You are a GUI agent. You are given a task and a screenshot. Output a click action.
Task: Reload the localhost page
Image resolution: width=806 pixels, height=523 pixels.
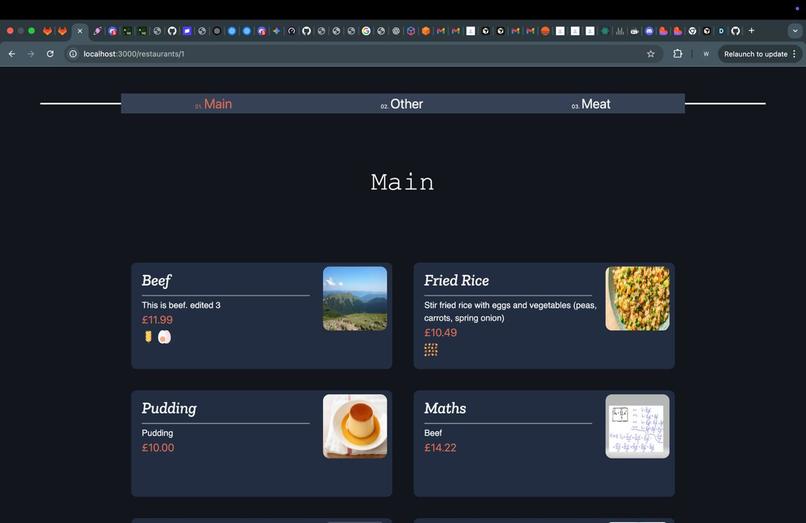(x=50, y=53)
